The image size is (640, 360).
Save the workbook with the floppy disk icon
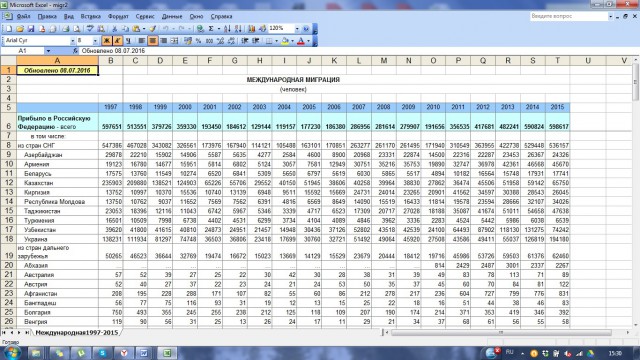click(31, 29)
